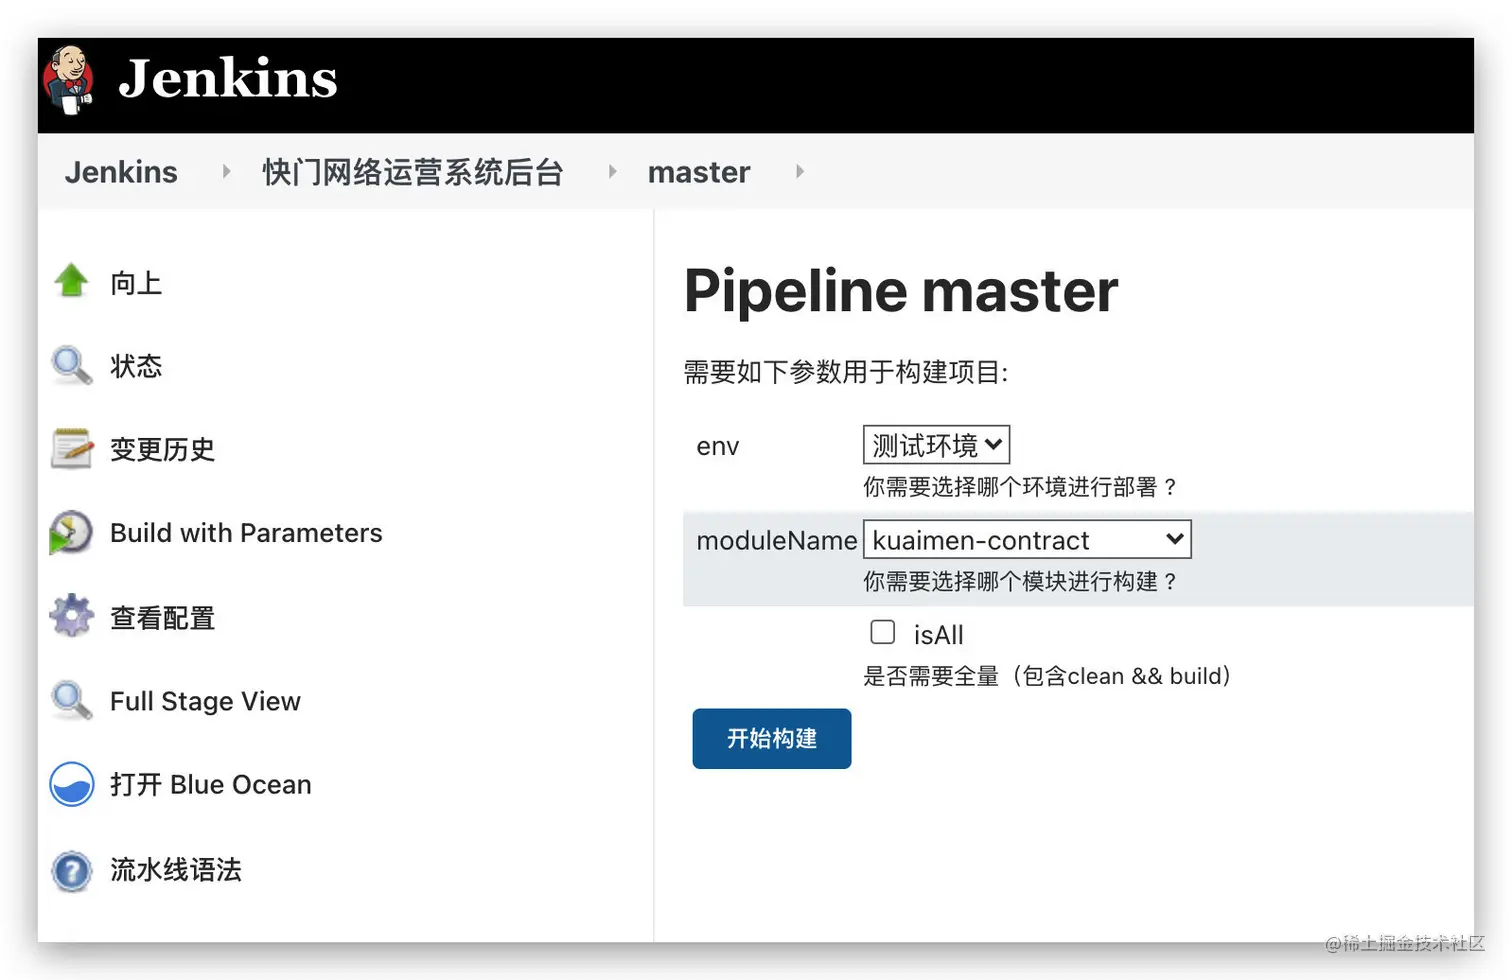Click the notepad icon beside 变更历史
This screenshot has width=1512, height=980.
pyautogui.click(x=72, y=449)
